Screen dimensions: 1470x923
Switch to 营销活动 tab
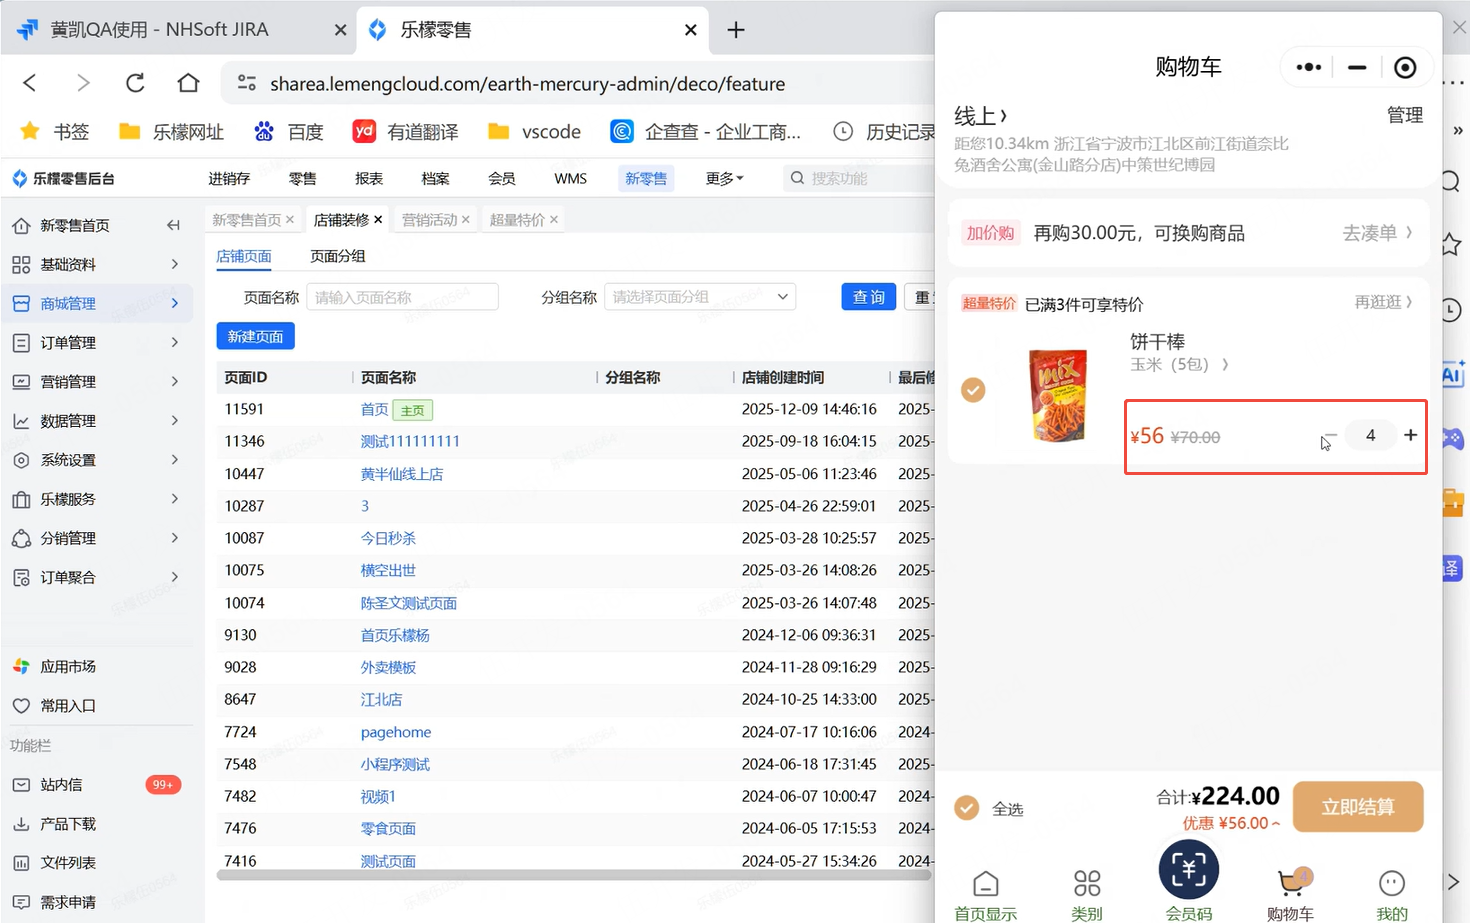(429, 219)
